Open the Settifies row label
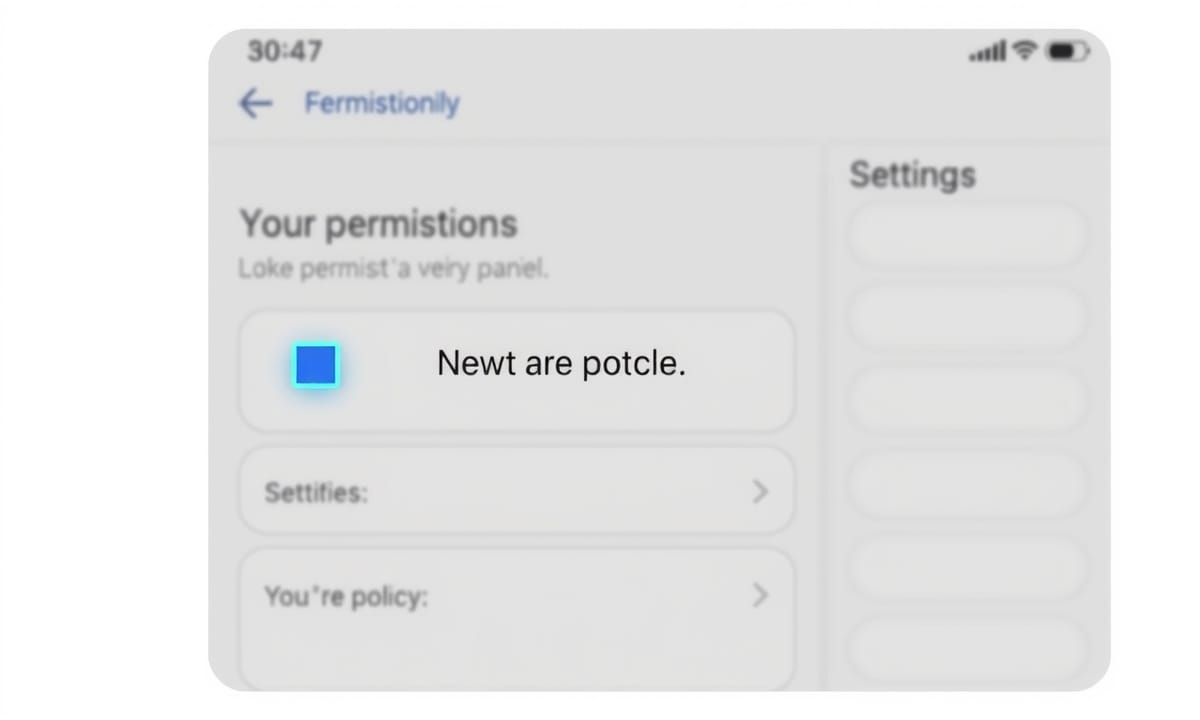Screen dimensions: 1200x720 click(316, 493)
